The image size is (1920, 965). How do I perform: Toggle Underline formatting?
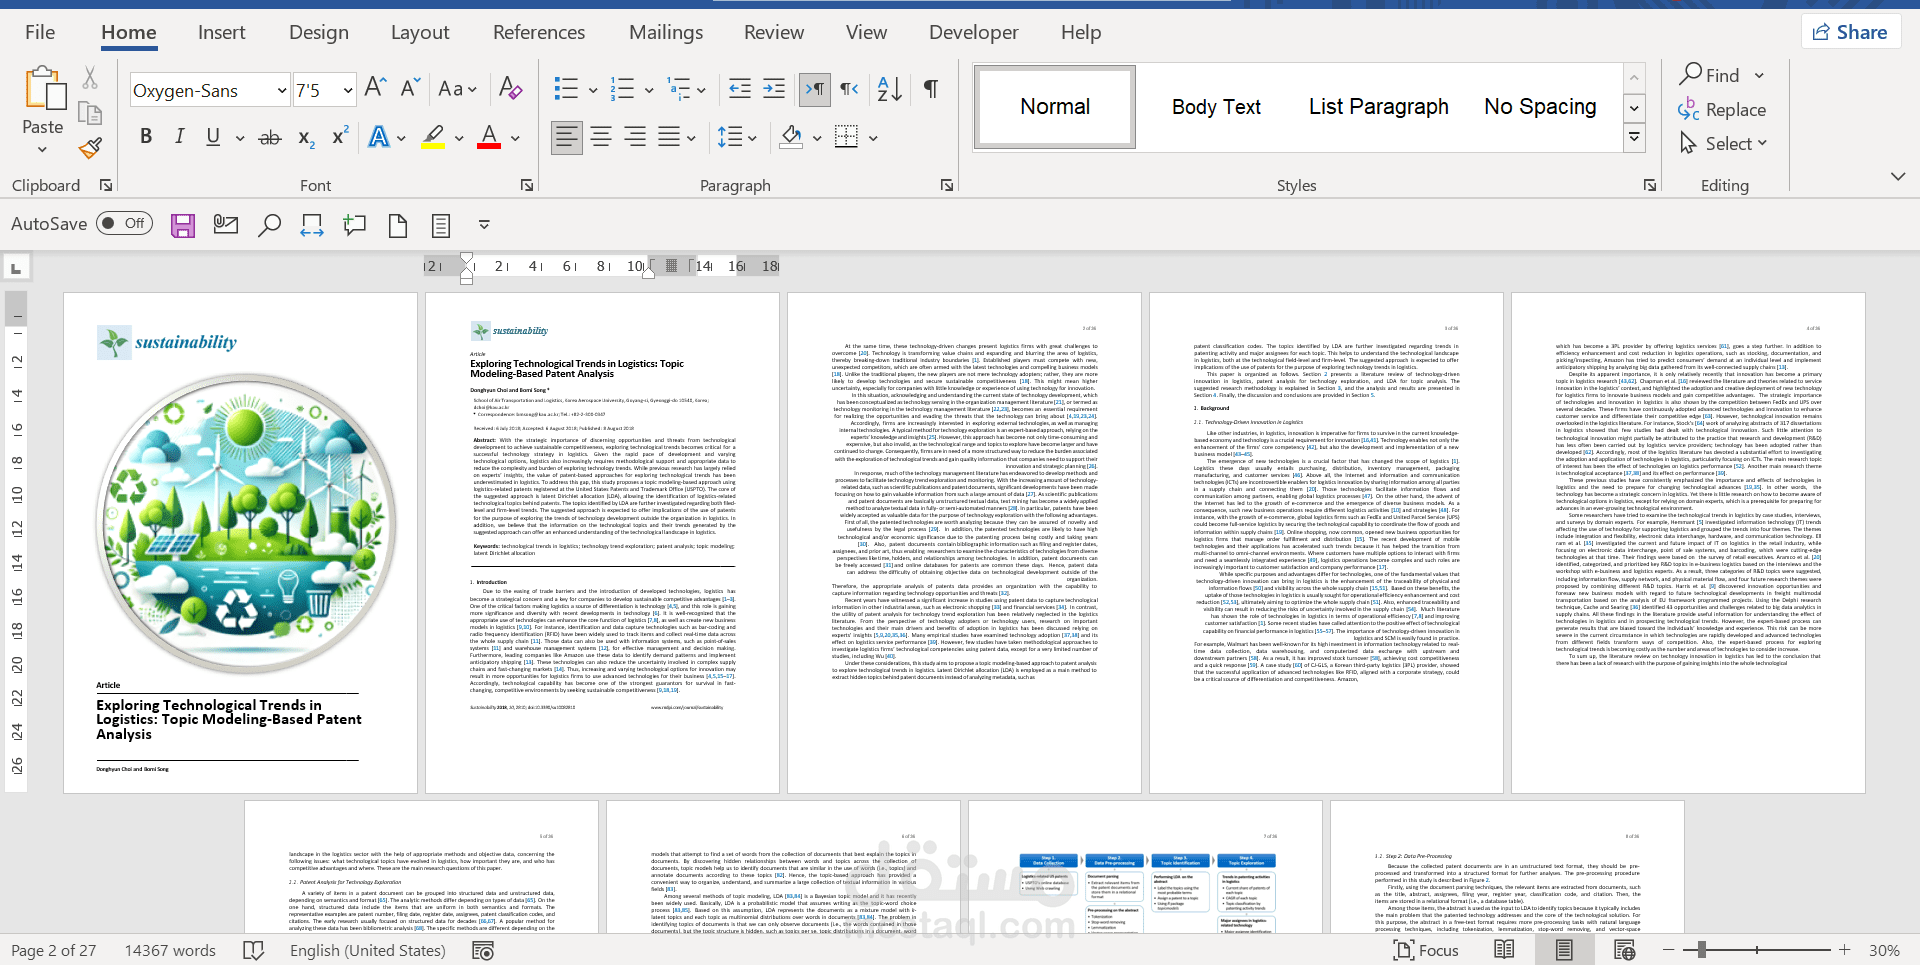[212, 136]
